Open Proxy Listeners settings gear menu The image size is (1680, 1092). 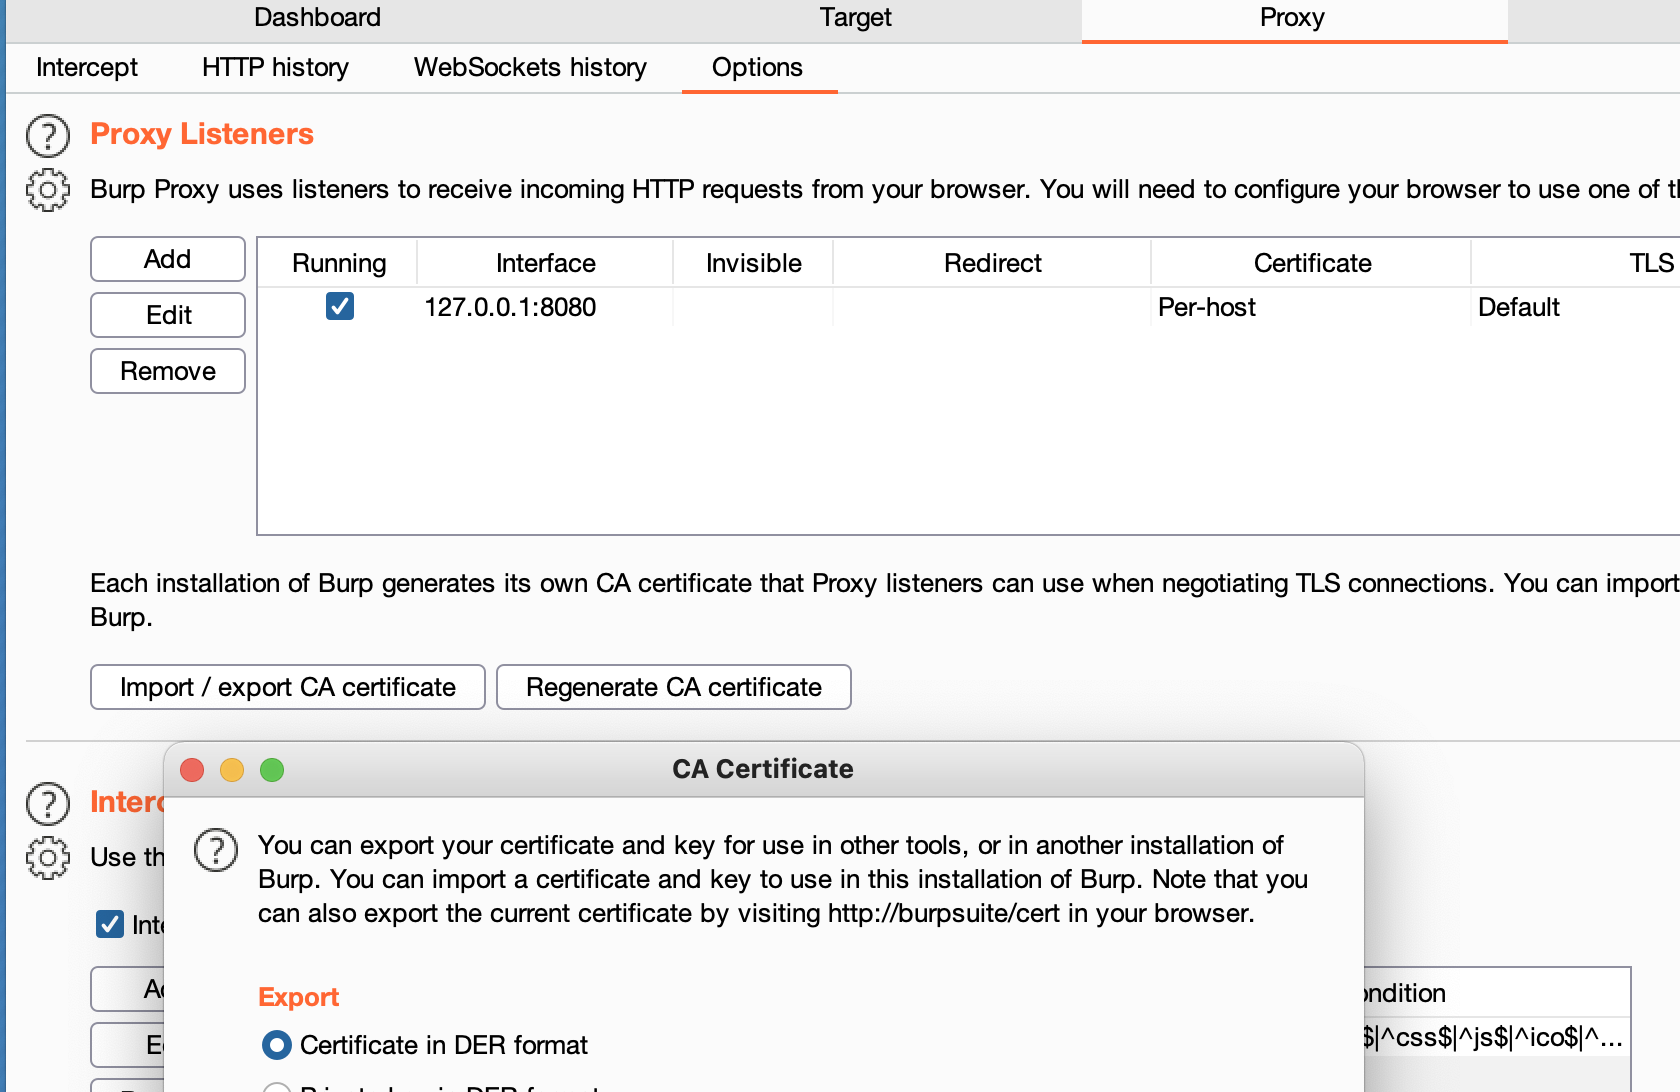[48, 190]
